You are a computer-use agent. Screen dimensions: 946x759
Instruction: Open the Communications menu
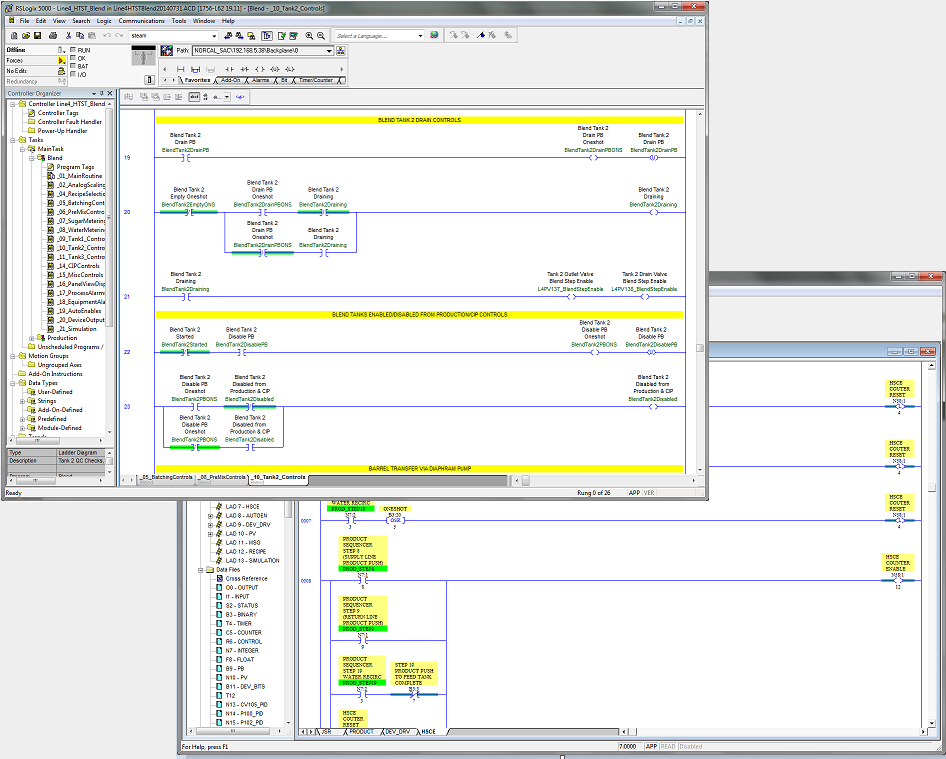(142, 21)
